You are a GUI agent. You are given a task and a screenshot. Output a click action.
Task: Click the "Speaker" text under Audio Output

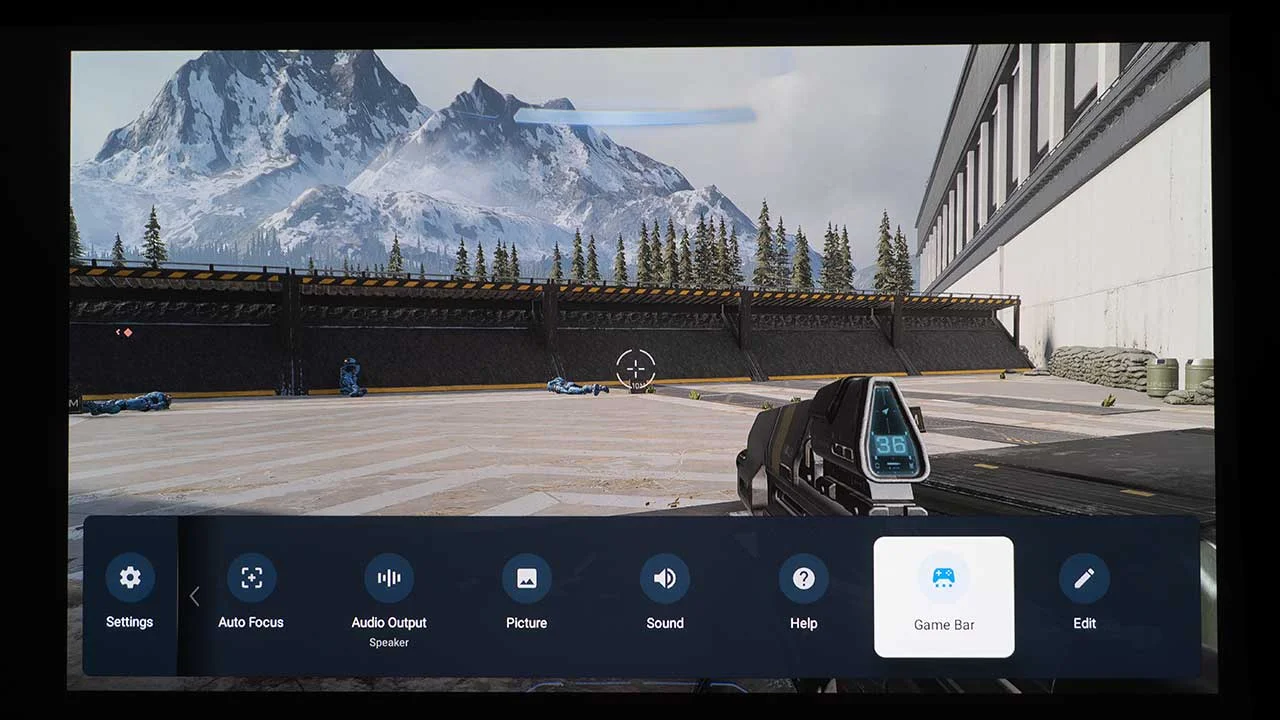(389, 643)
